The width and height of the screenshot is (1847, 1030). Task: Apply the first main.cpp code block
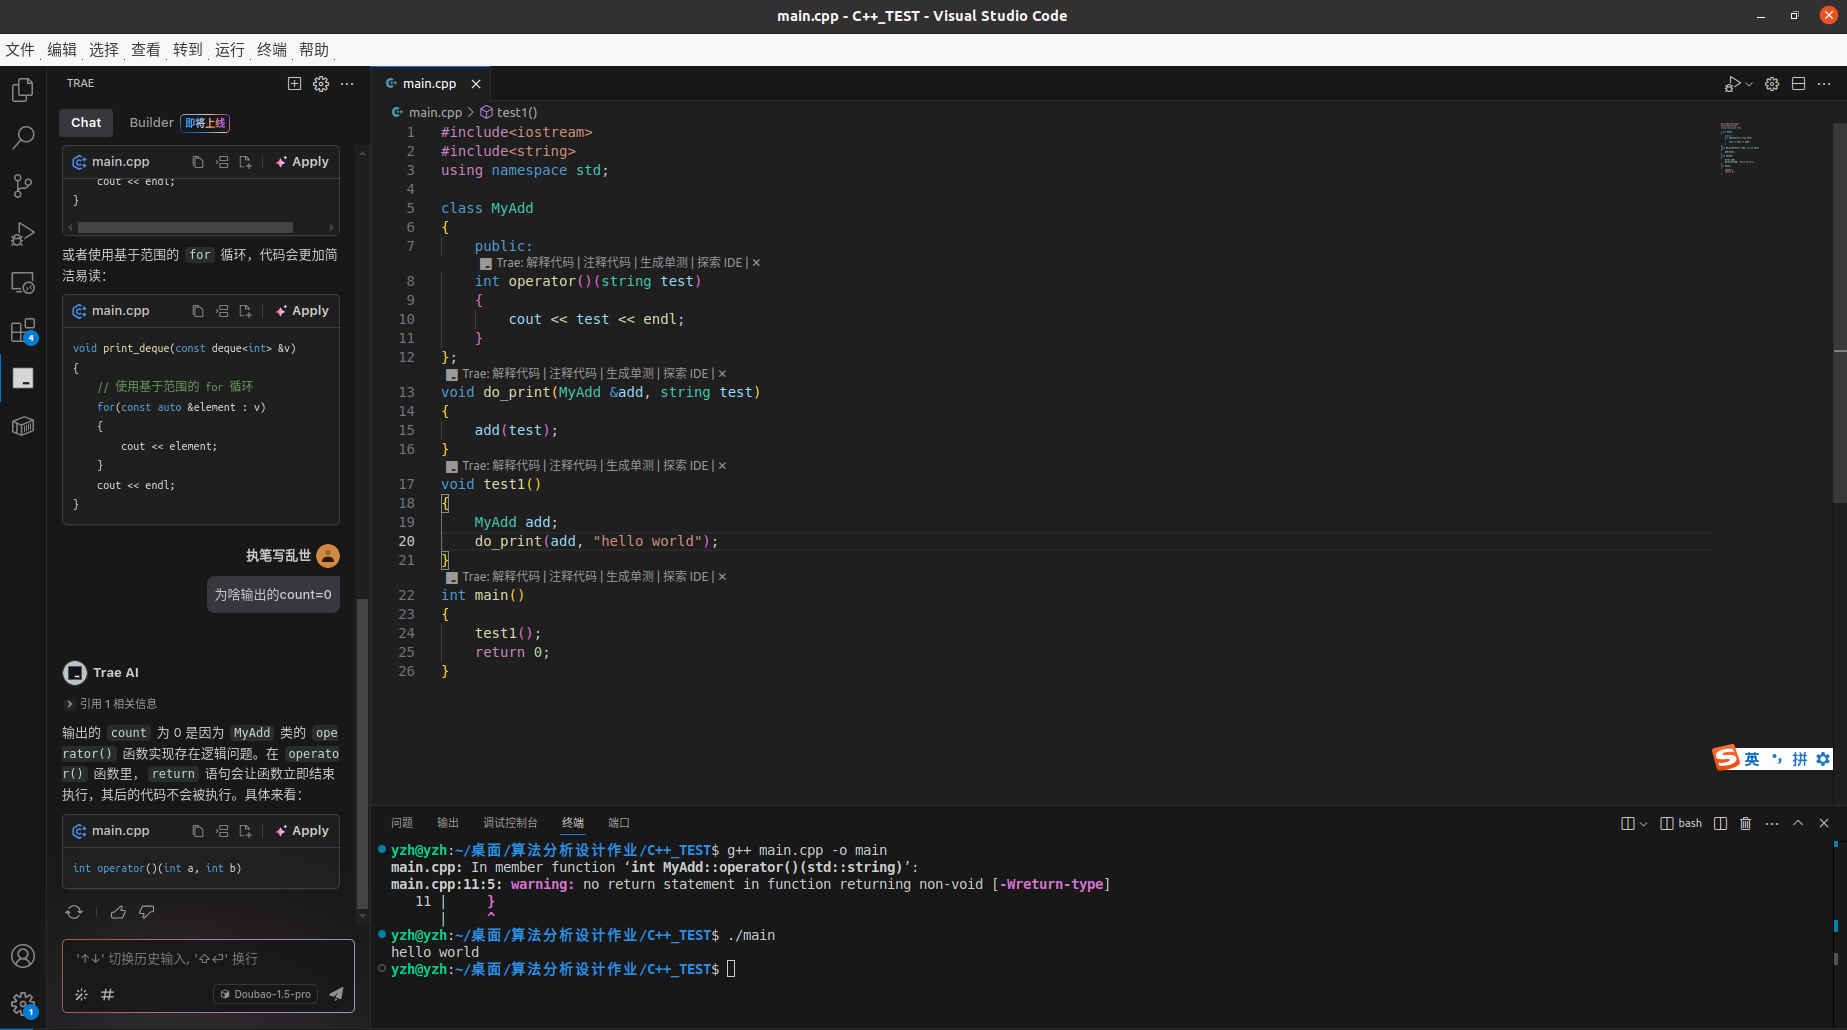(303, 162)
